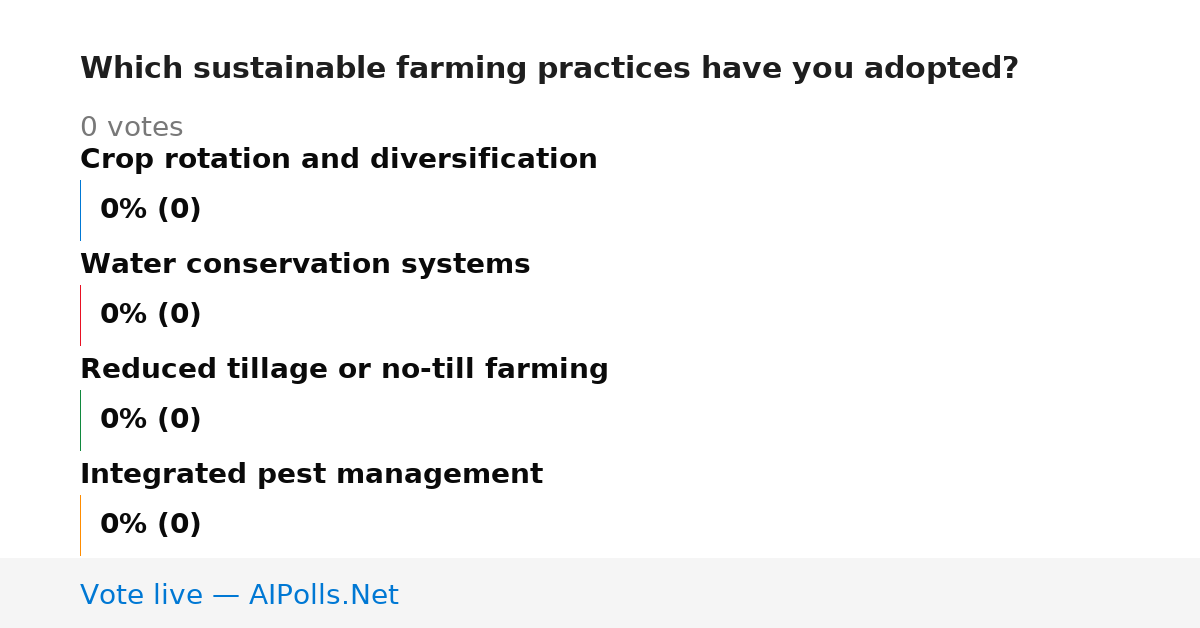Open the Vote live AIPolls.Net link
The height and width of the screenshot is (628, 1200).
tap(239, 596)
